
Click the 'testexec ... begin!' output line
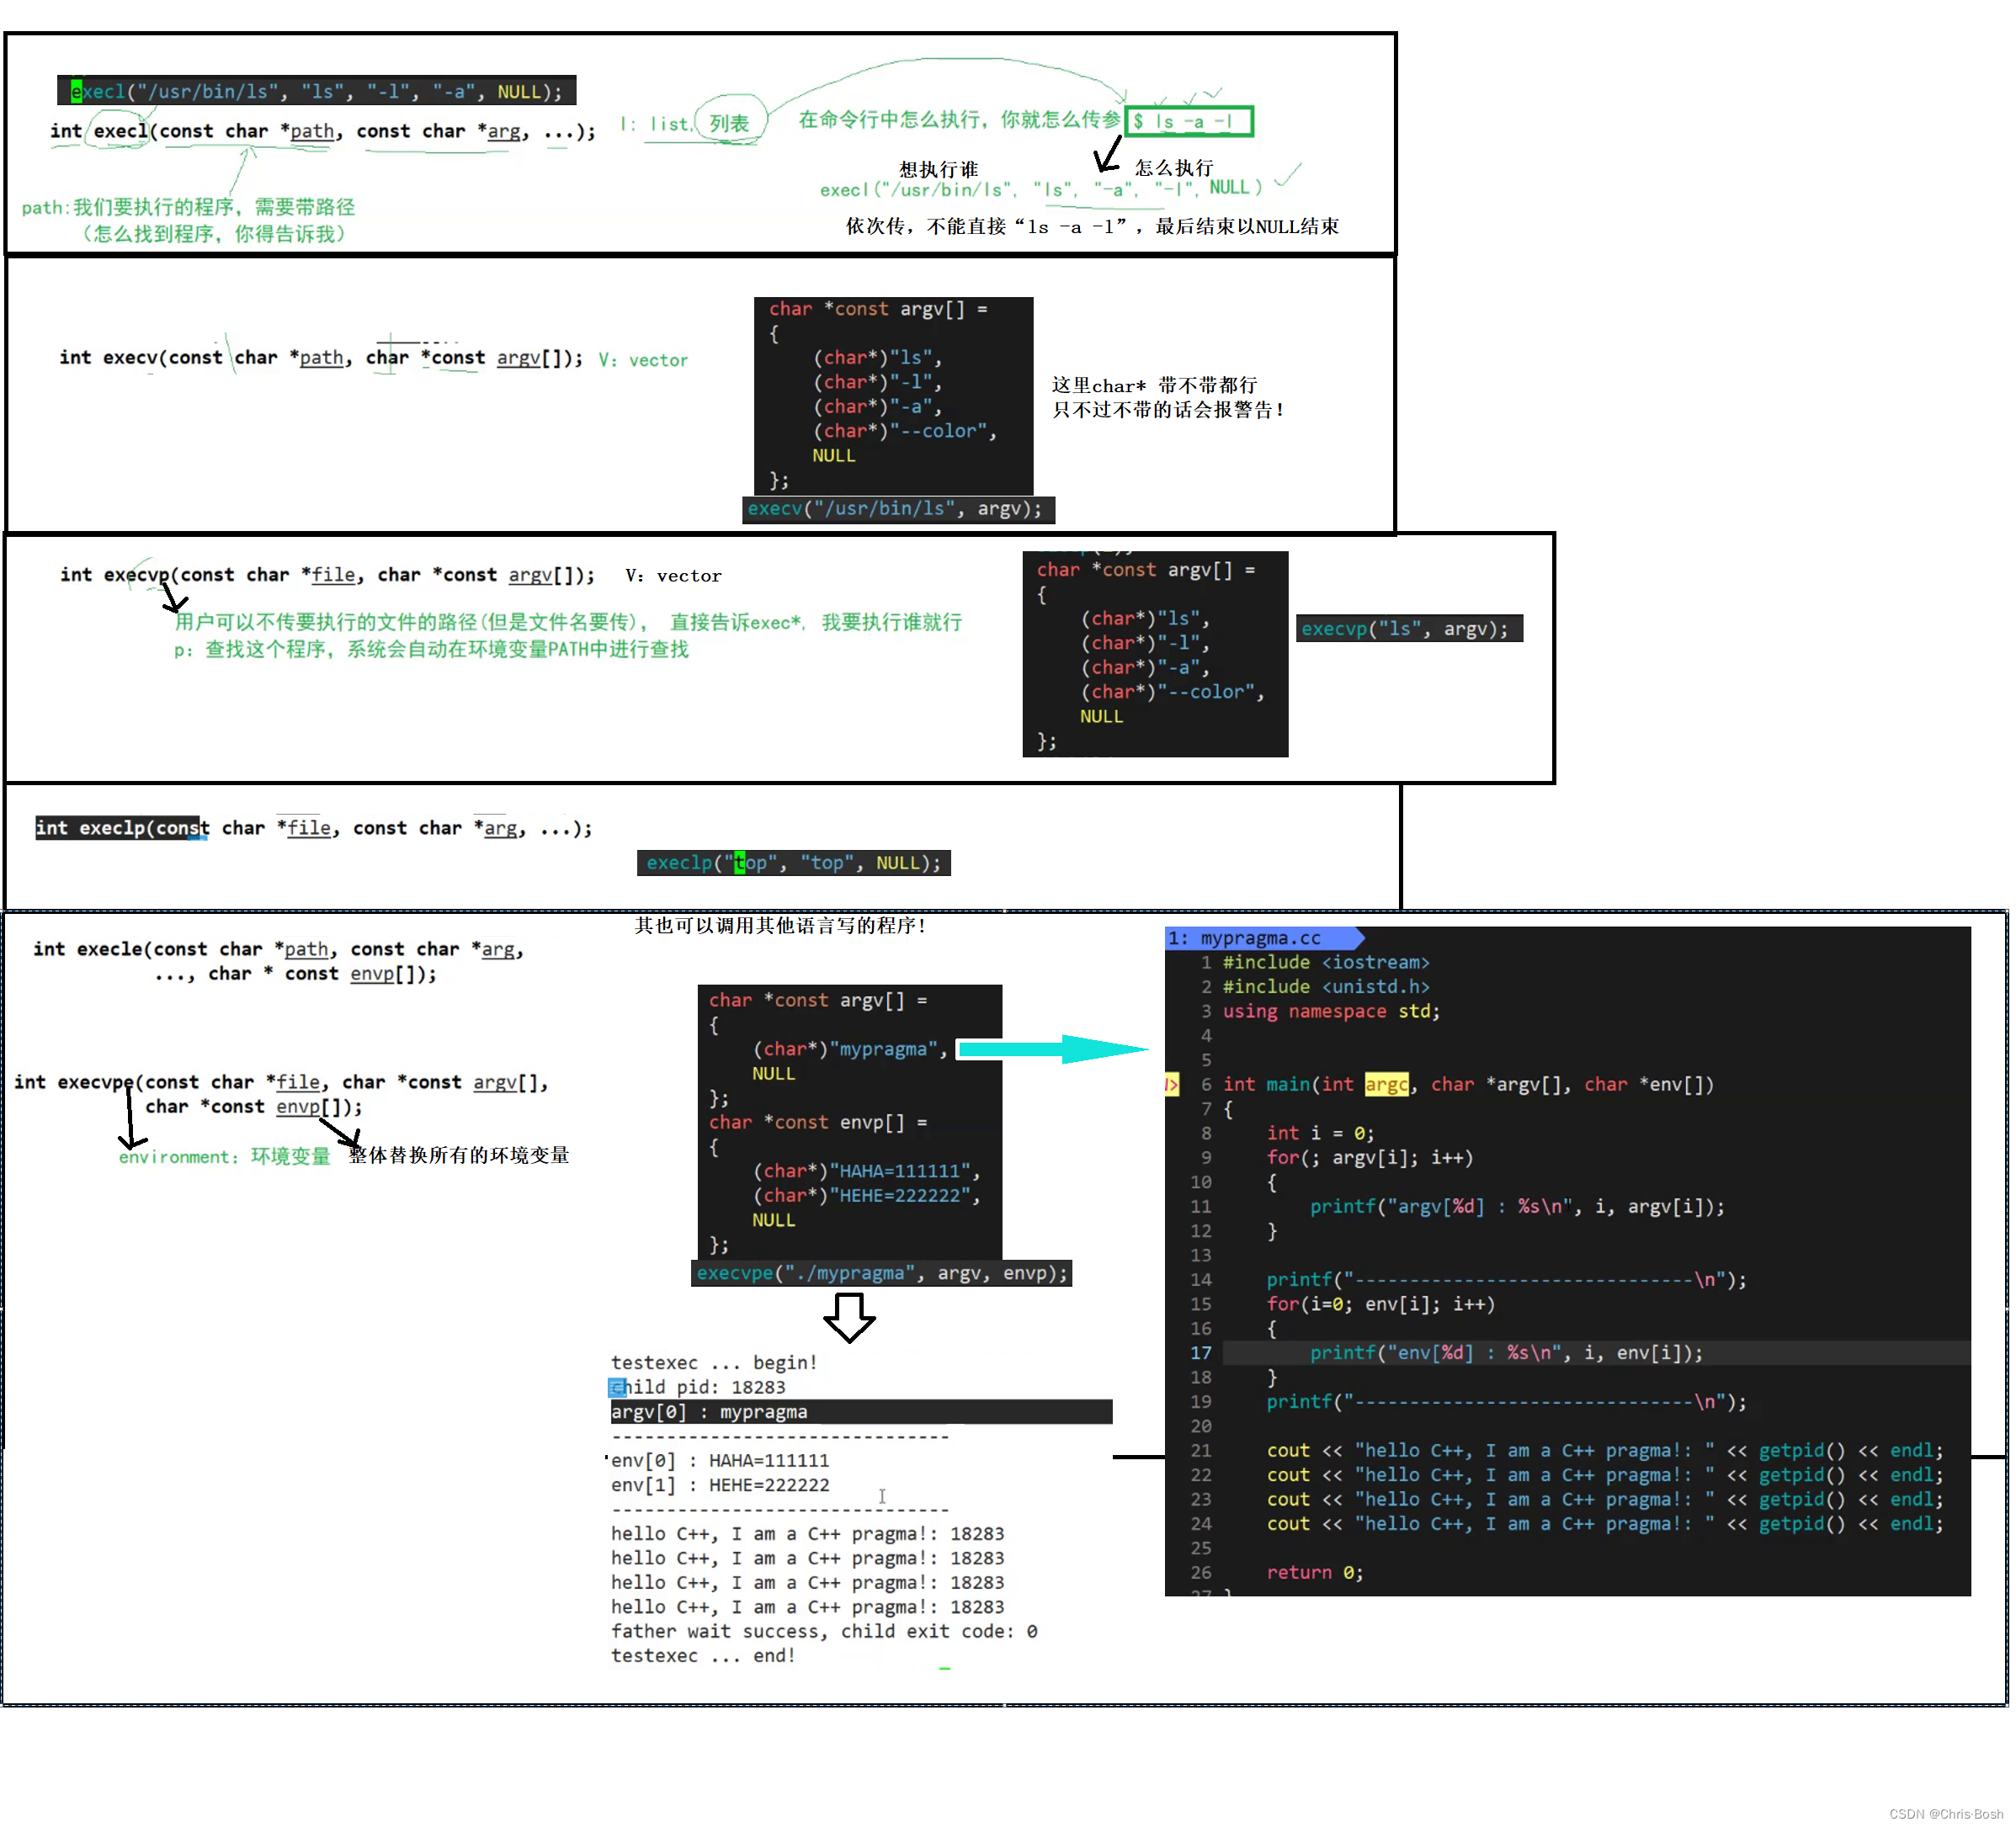pos(714,1363)
